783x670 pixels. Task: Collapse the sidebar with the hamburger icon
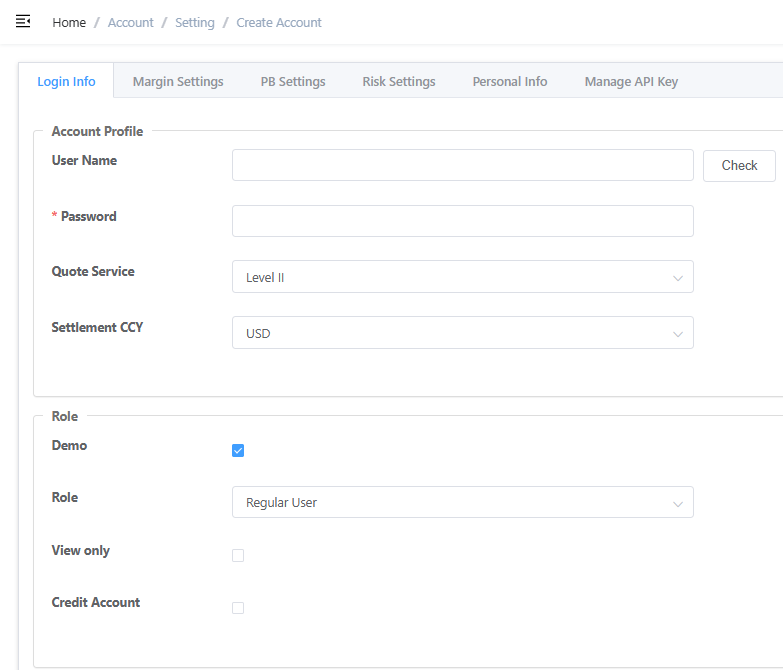(x=23, y=21)
